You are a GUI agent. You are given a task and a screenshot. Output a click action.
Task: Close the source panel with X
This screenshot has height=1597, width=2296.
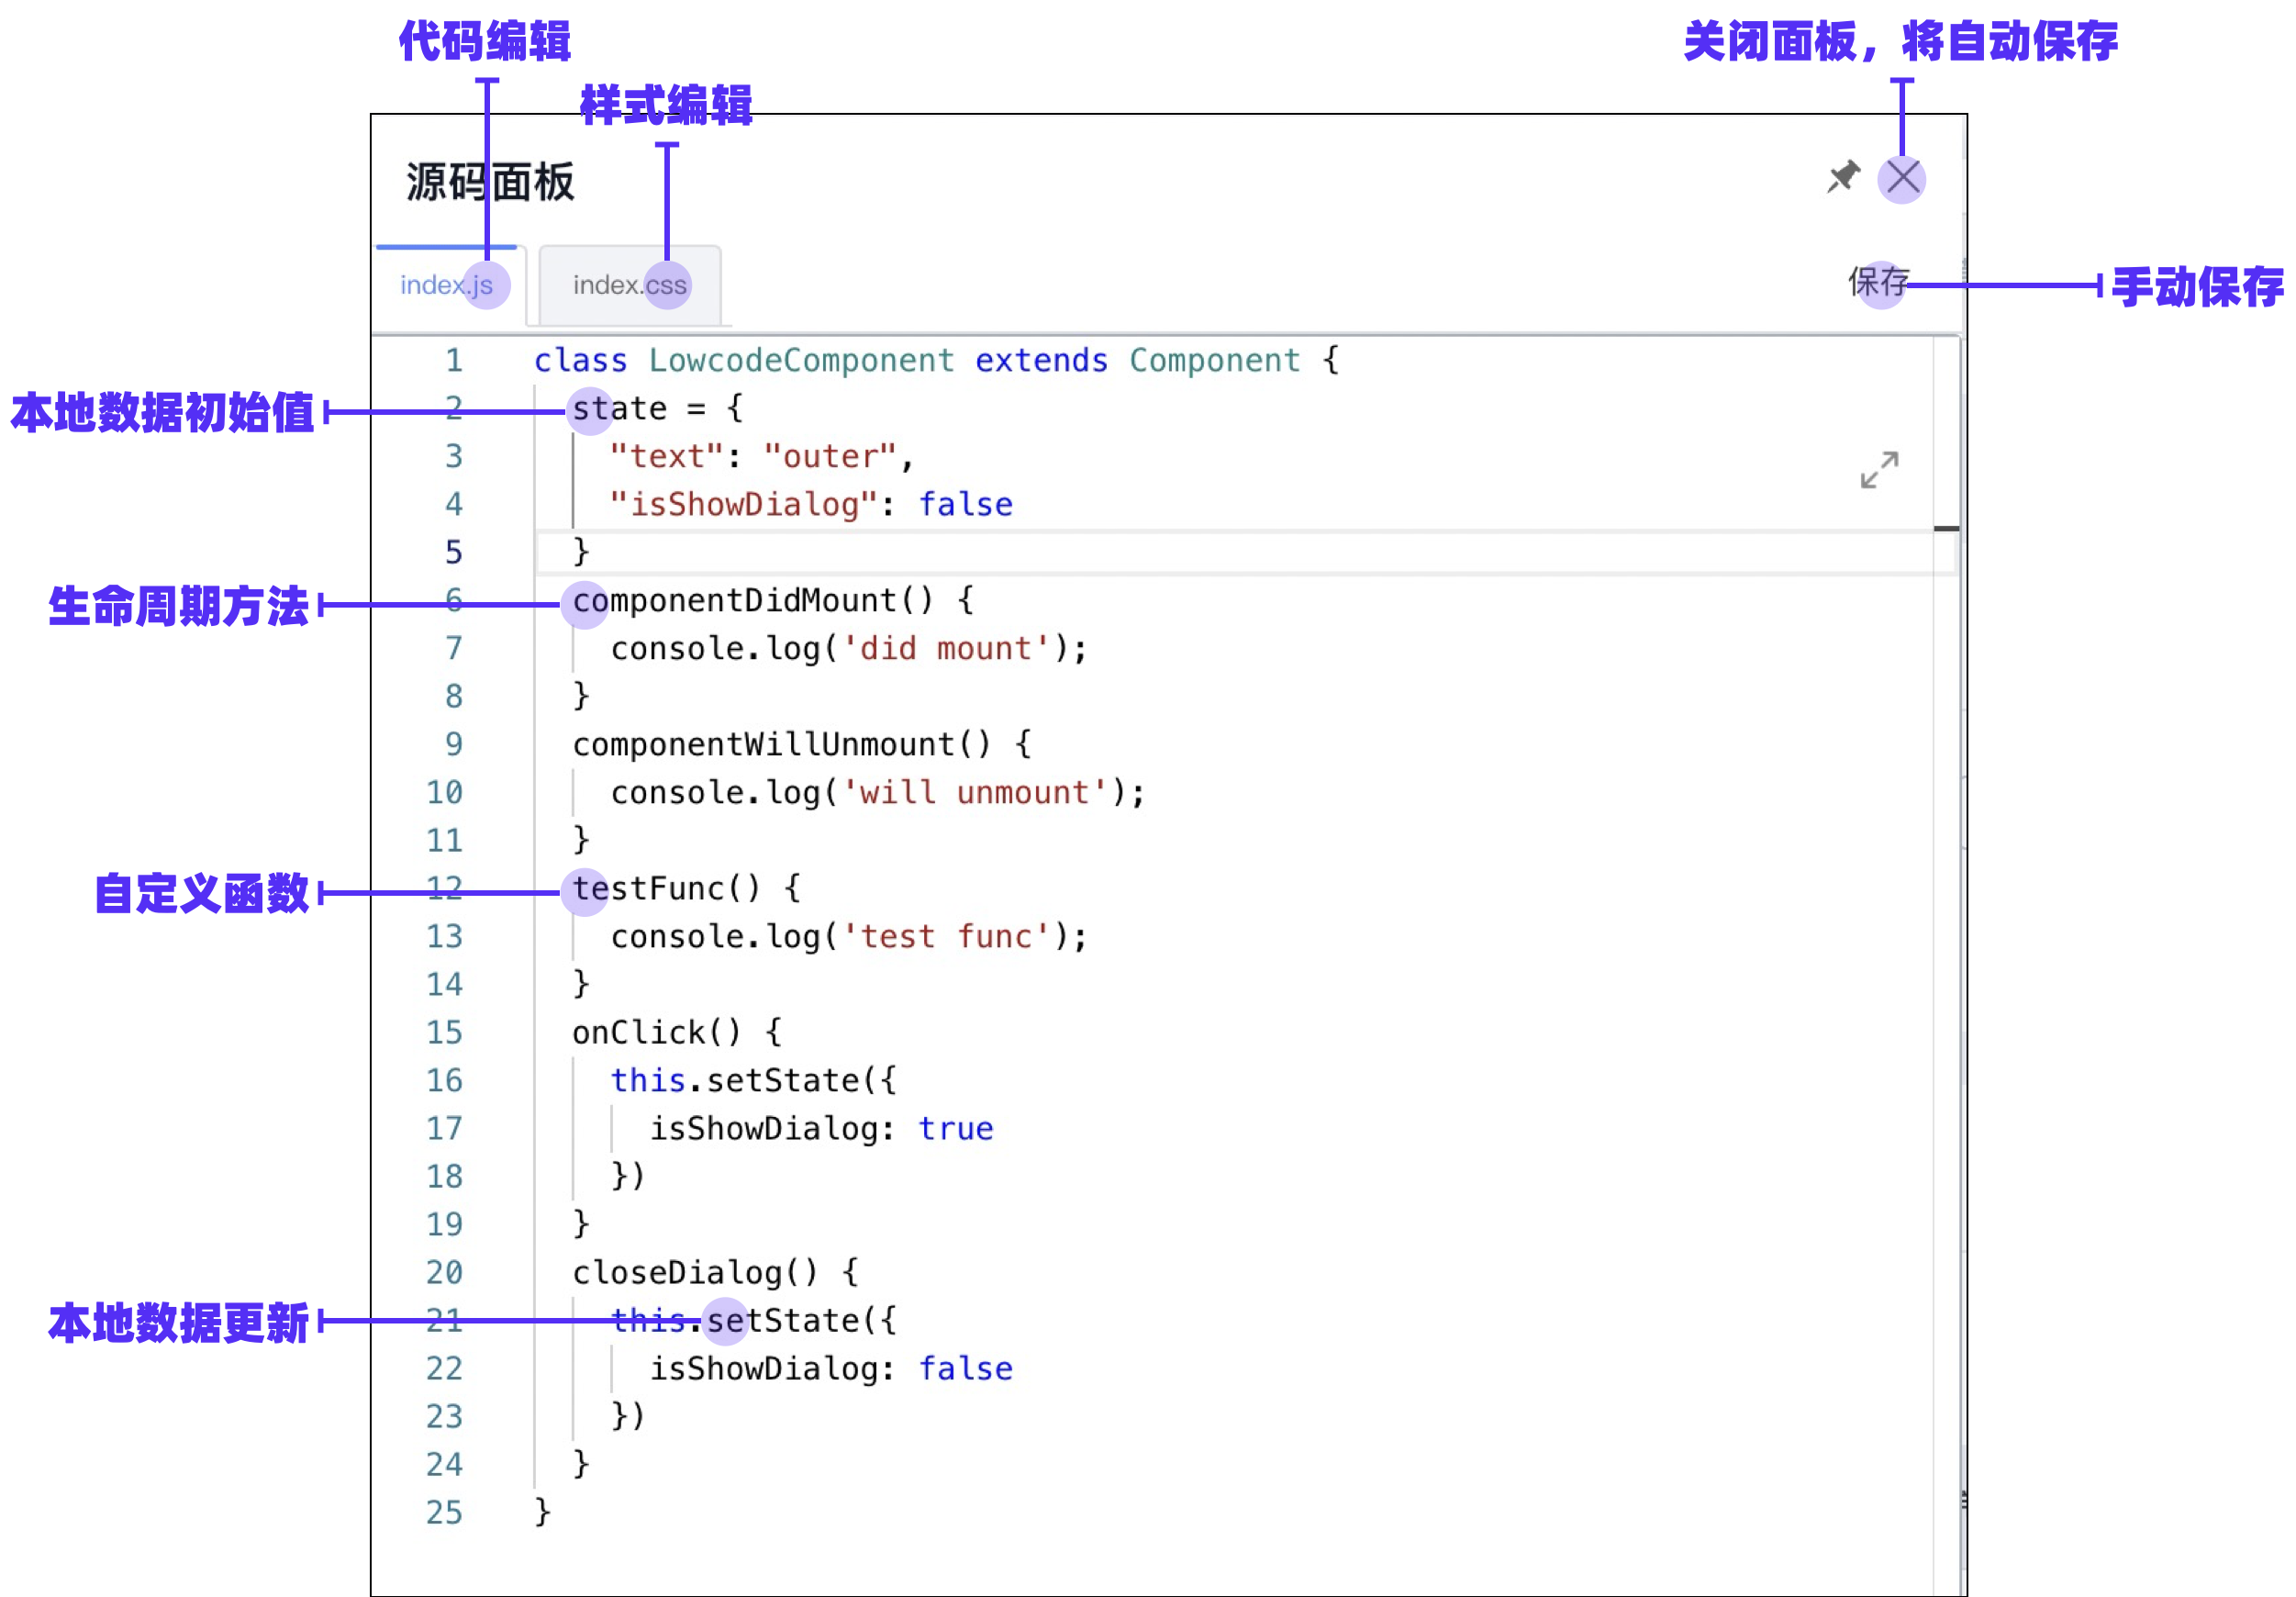pyautogui.click(x=1902, y=179)
